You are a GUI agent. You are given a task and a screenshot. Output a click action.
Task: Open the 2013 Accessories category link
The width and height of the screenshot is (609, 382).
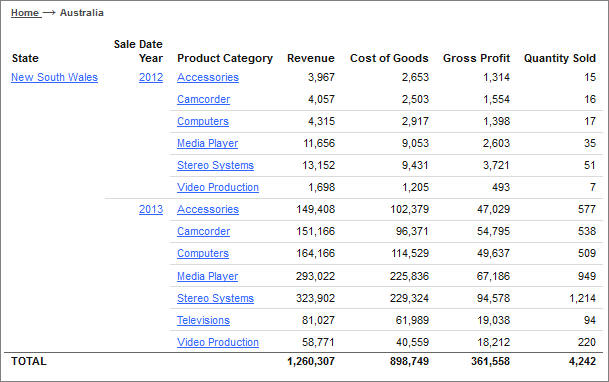tap(208, 209)
